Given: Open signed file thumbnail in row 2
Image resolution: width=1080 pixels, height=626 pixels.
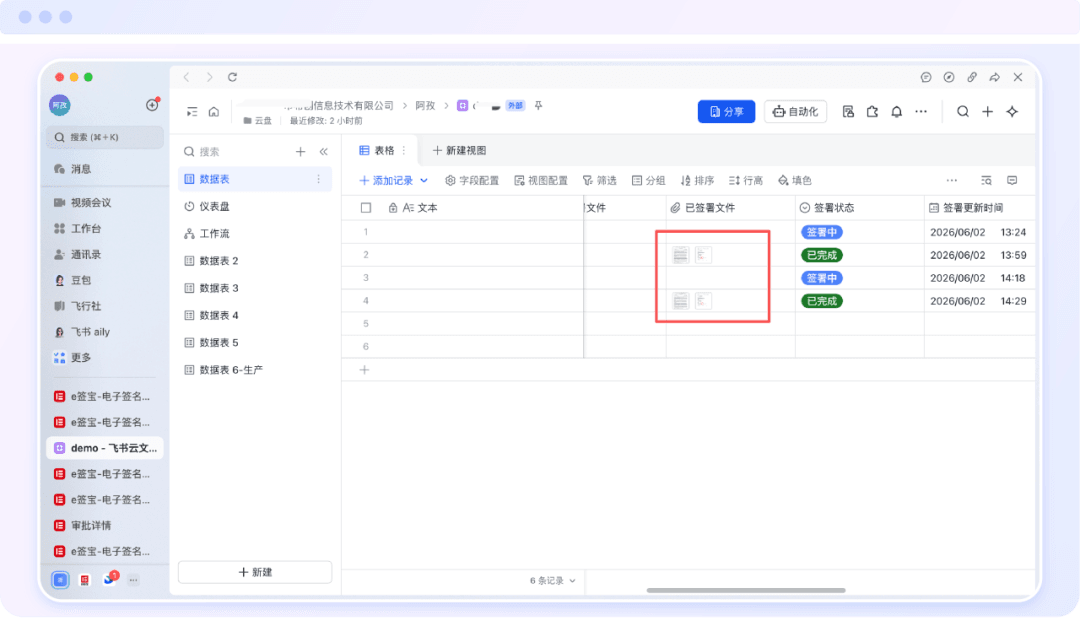Looking at the screenshot, I should [681, 255].
